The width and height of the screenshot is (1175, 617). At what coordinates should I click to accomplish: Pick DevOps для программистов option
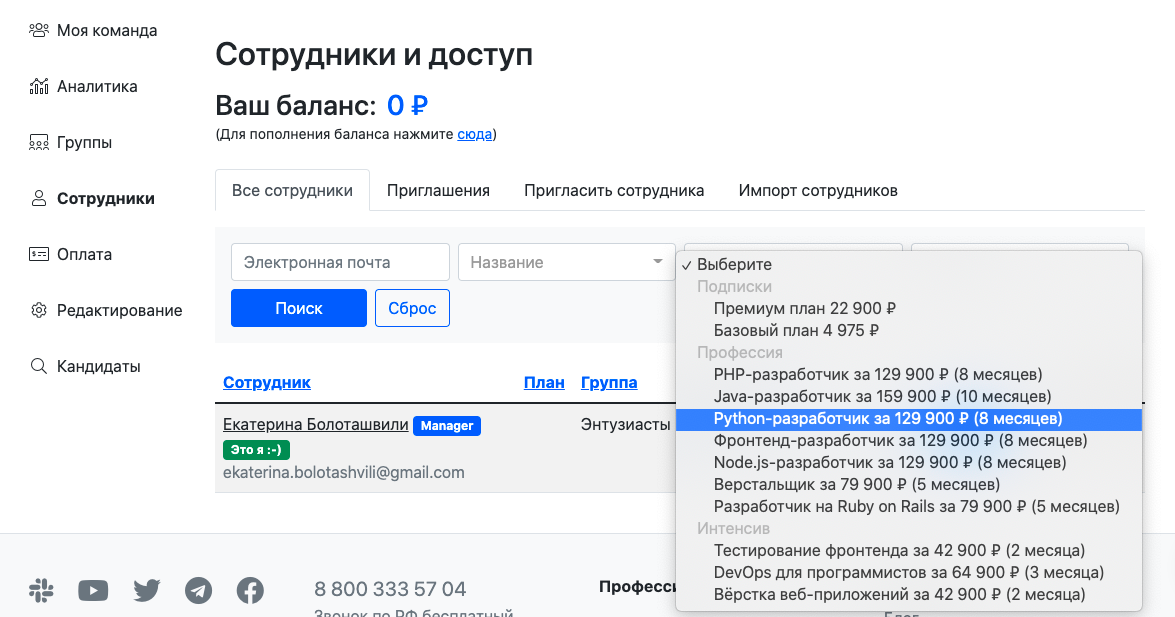[908, 572]
